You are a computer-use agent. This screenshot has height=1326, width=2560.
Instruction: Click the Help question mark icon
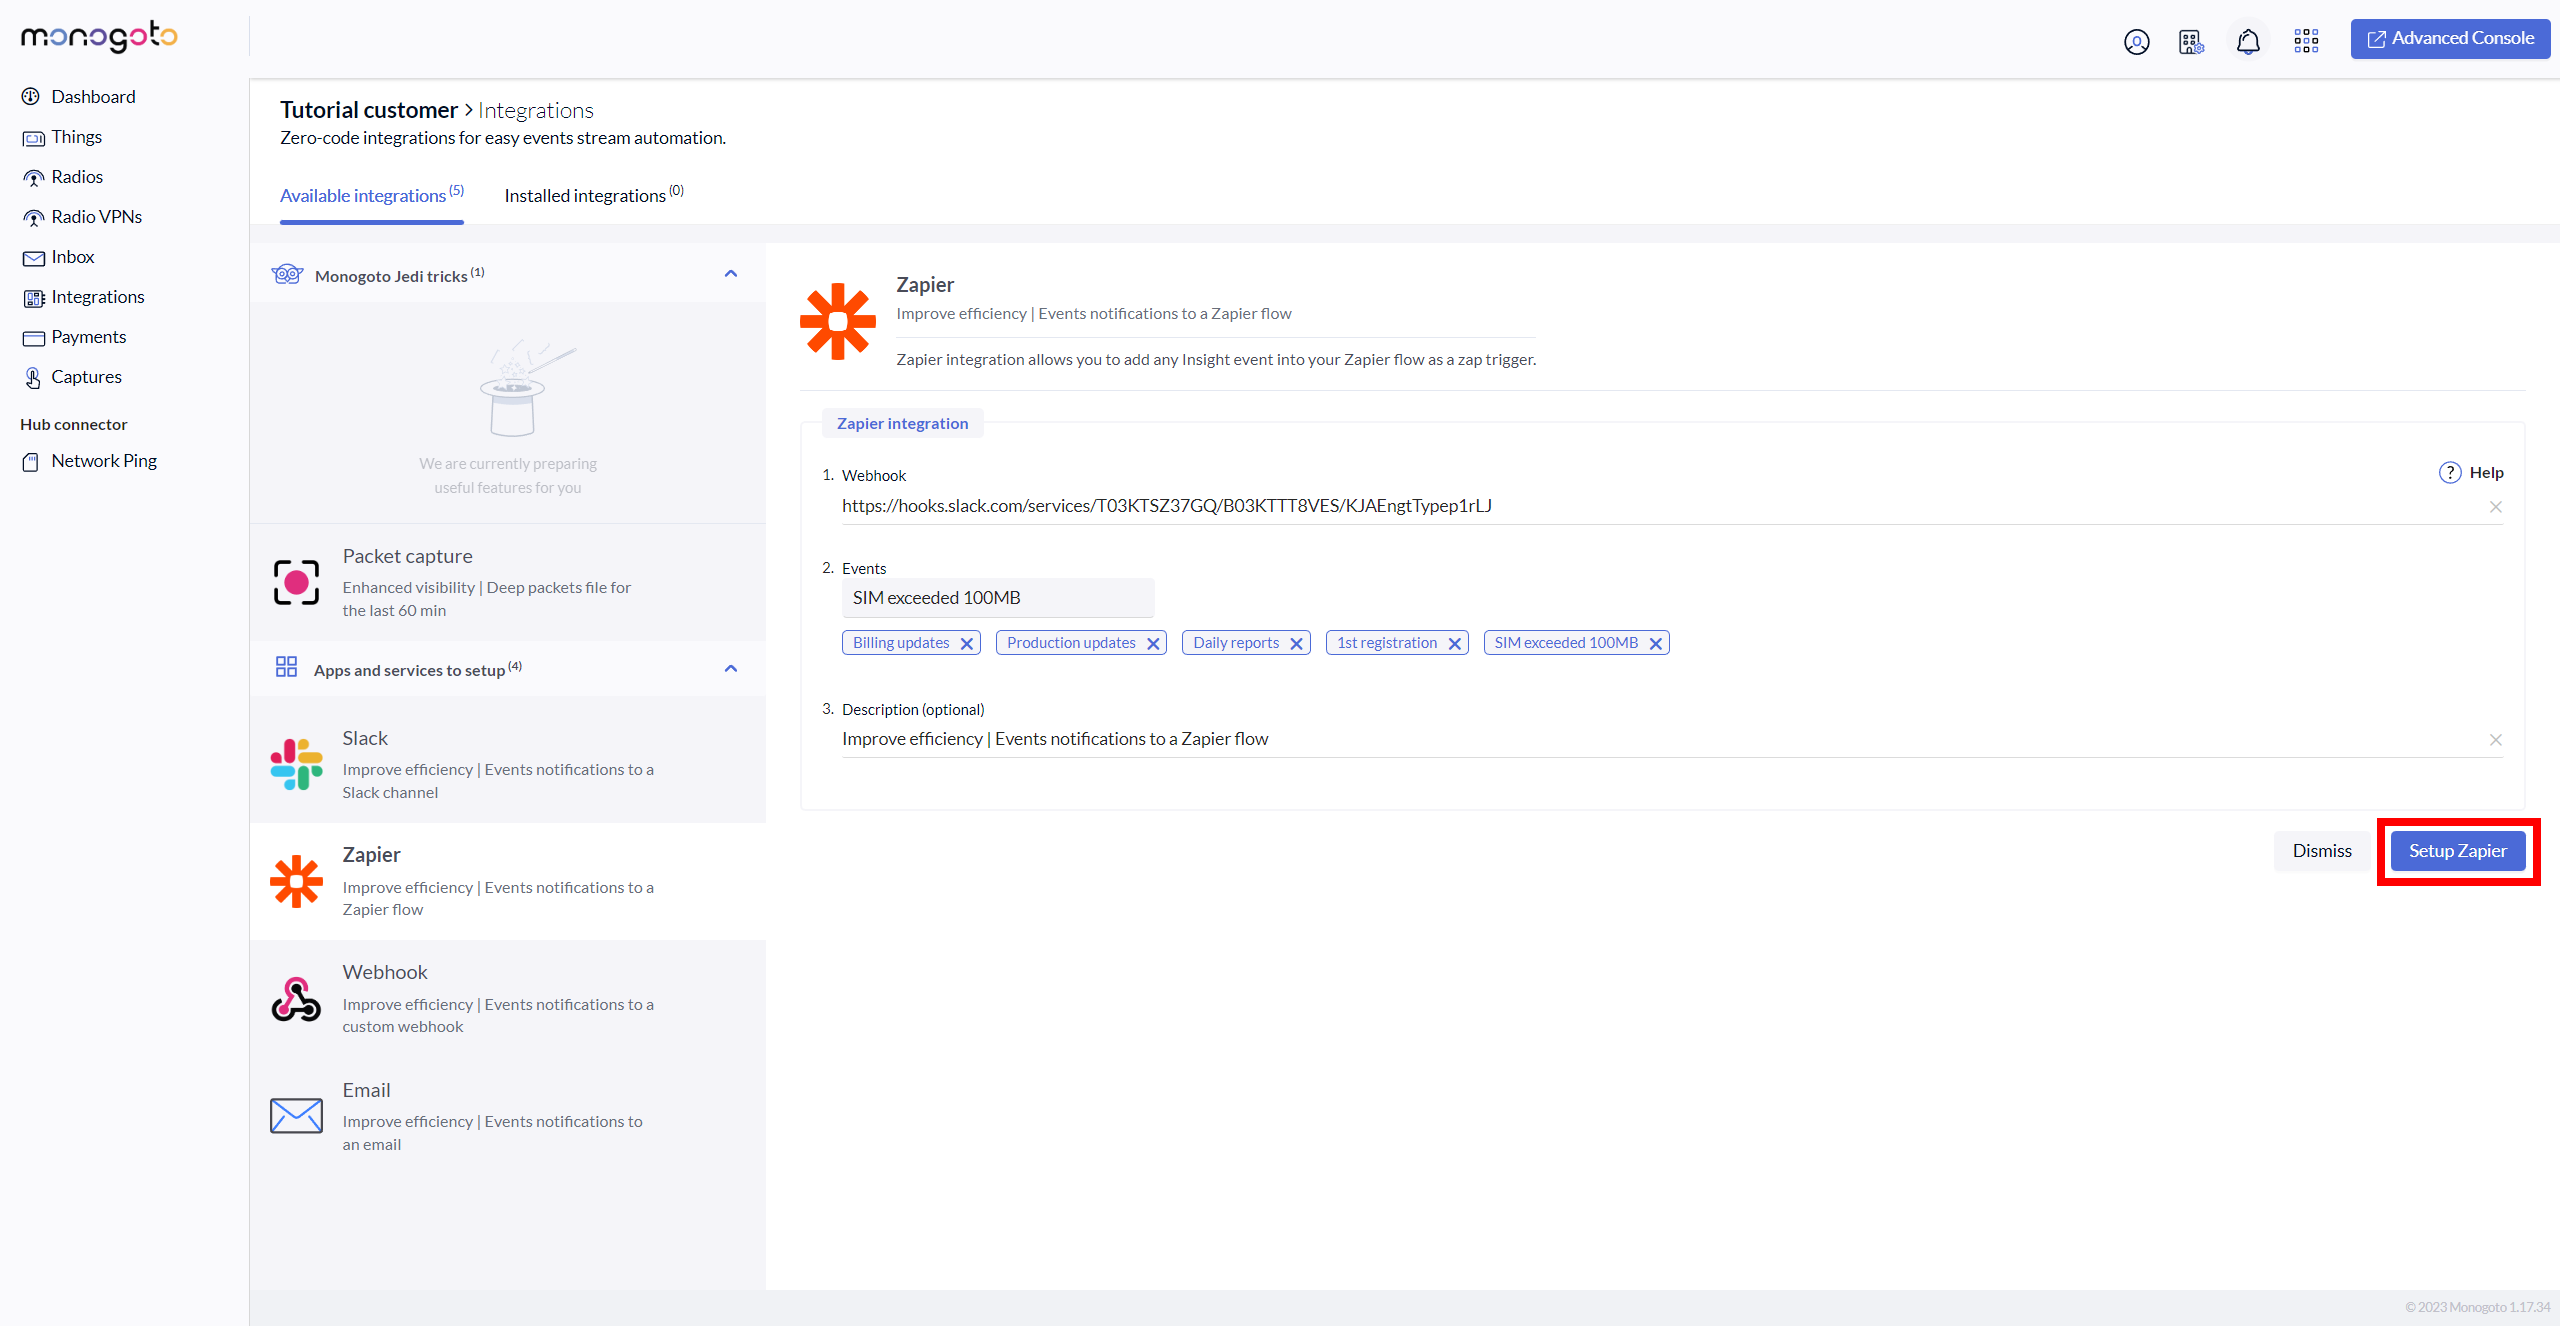tap(2449, 473)
